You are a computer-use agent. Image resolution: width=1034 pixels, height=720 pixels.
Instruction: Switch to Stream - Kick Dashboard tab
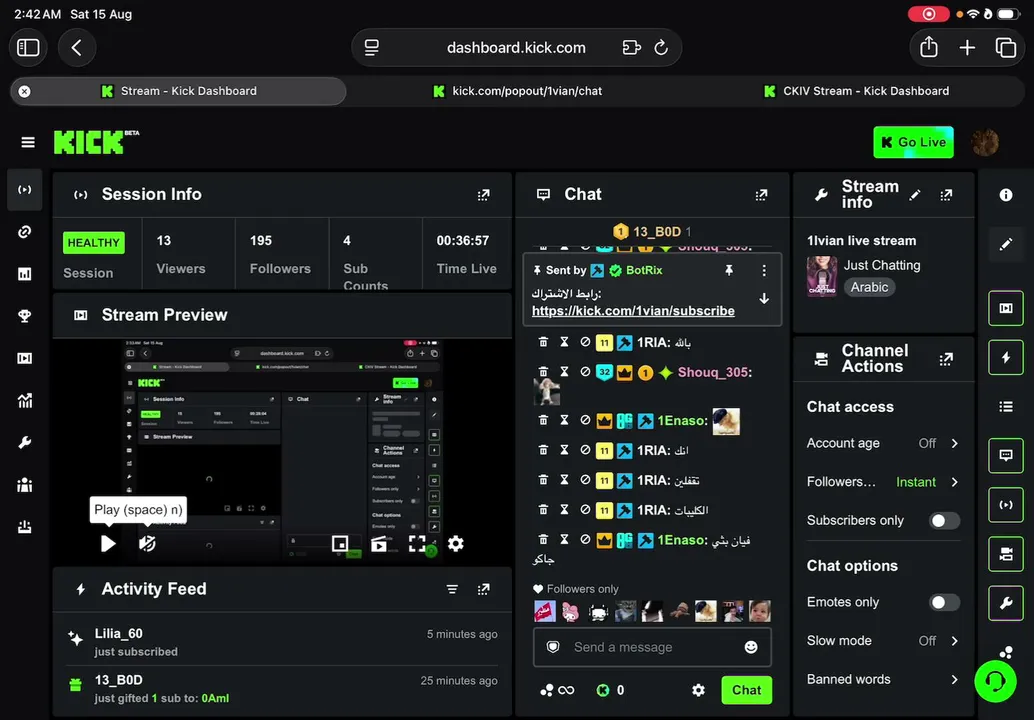click(178, 91)
